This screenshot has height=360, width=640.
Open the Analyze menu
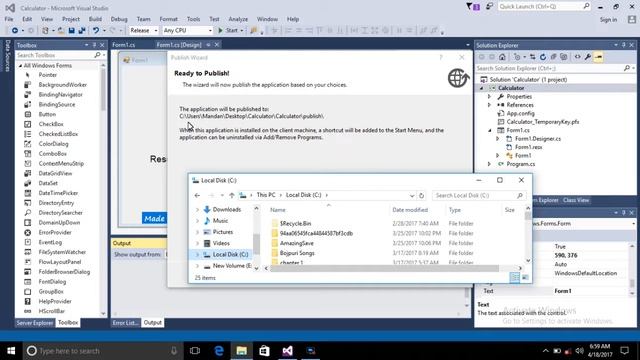238,19
